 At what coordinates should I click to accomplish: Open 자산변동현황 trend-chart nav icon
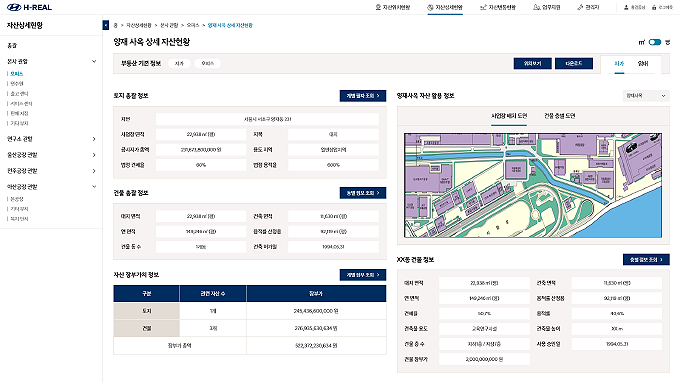click(x=483, y=7)
